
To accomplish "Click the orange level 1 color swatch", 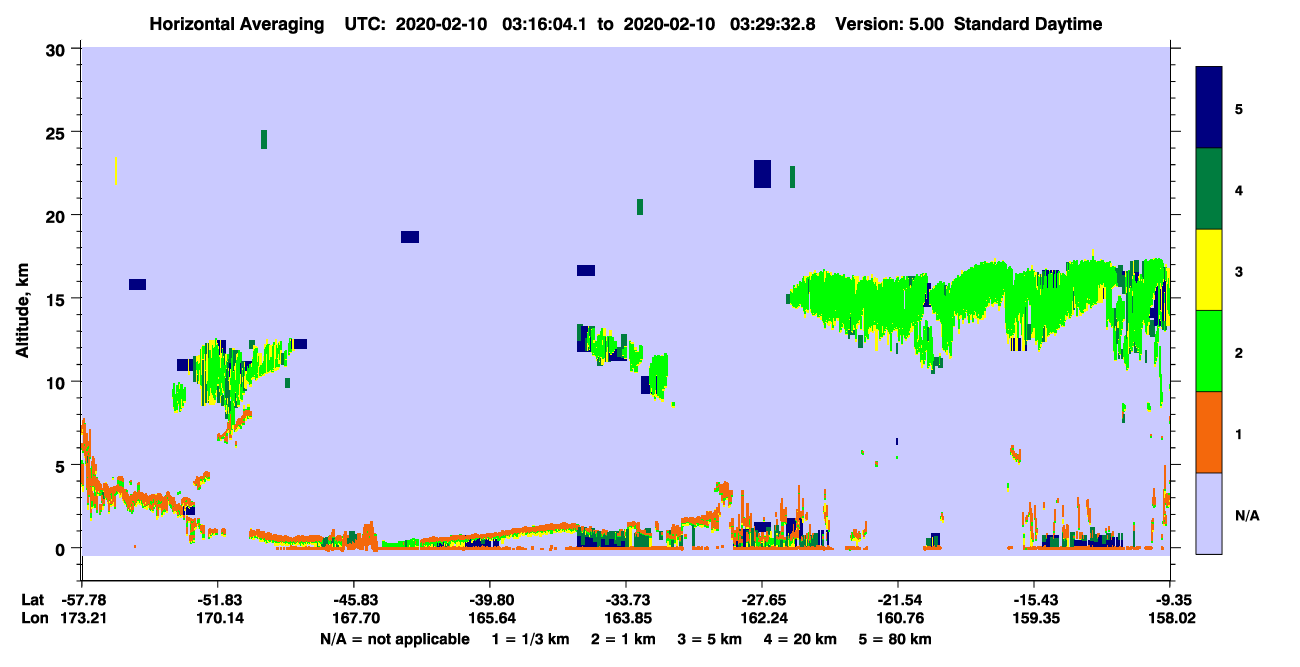I will tap(1209, 432).
